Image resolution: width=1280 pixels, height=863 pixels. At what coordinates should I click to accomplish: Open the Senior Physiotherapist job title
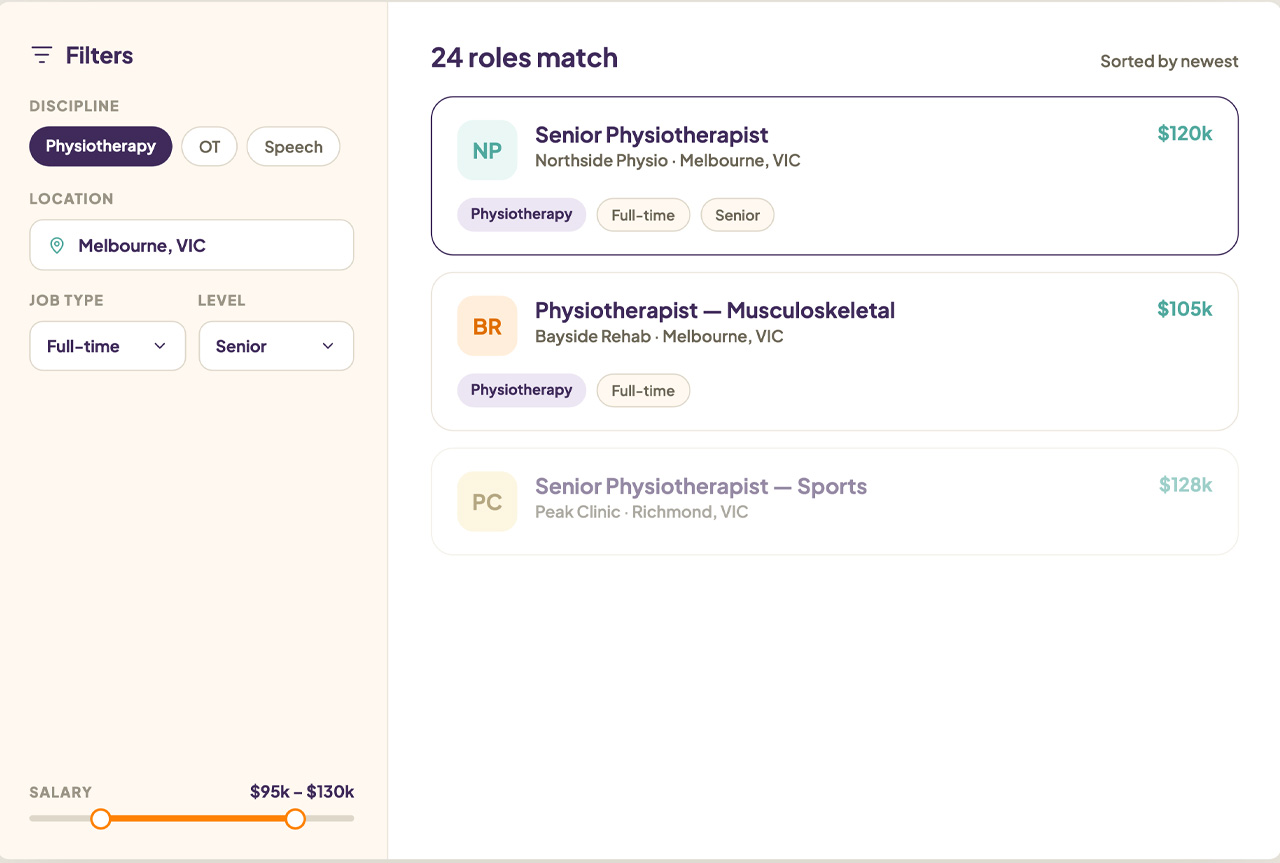[652, 135]
